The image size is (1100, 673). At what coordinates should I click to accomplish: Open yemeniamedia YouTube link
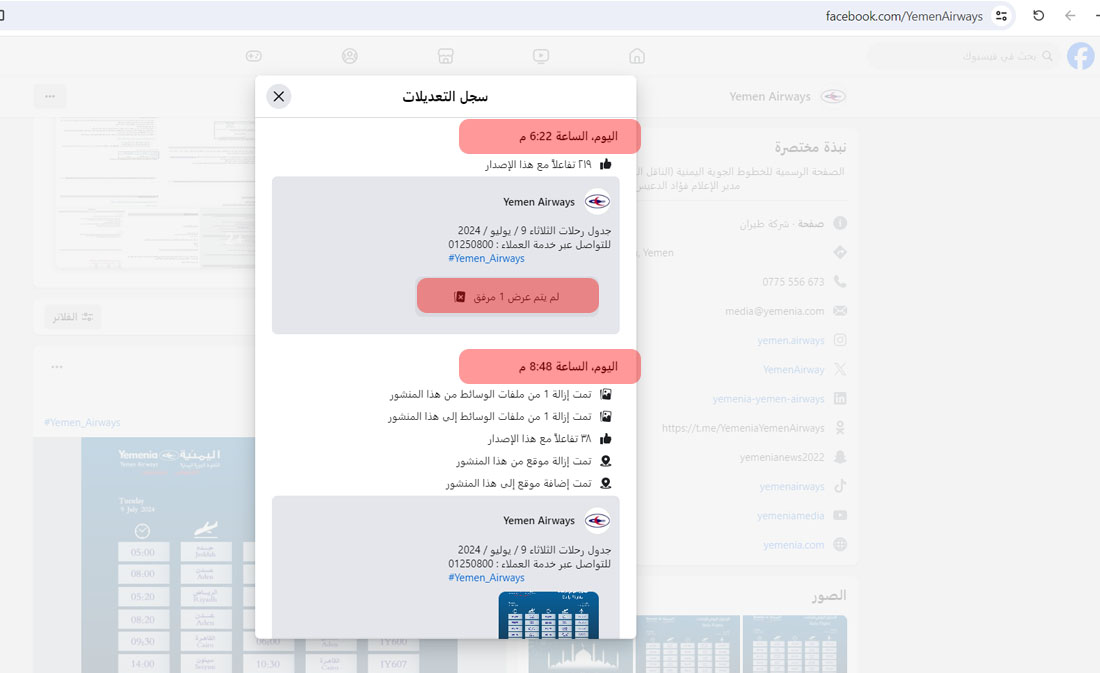791,516
